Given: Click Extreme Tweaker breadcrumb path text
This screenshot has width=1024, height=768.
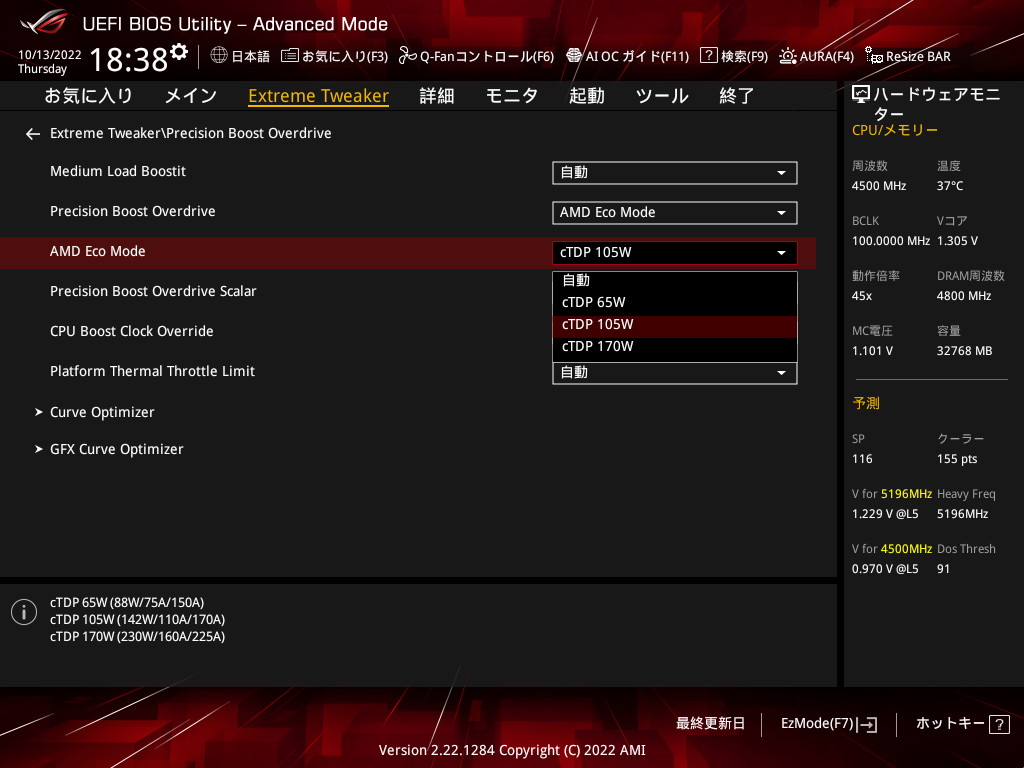Looking at the screenshot, I should pyautogui.click(x=191, y=133).
